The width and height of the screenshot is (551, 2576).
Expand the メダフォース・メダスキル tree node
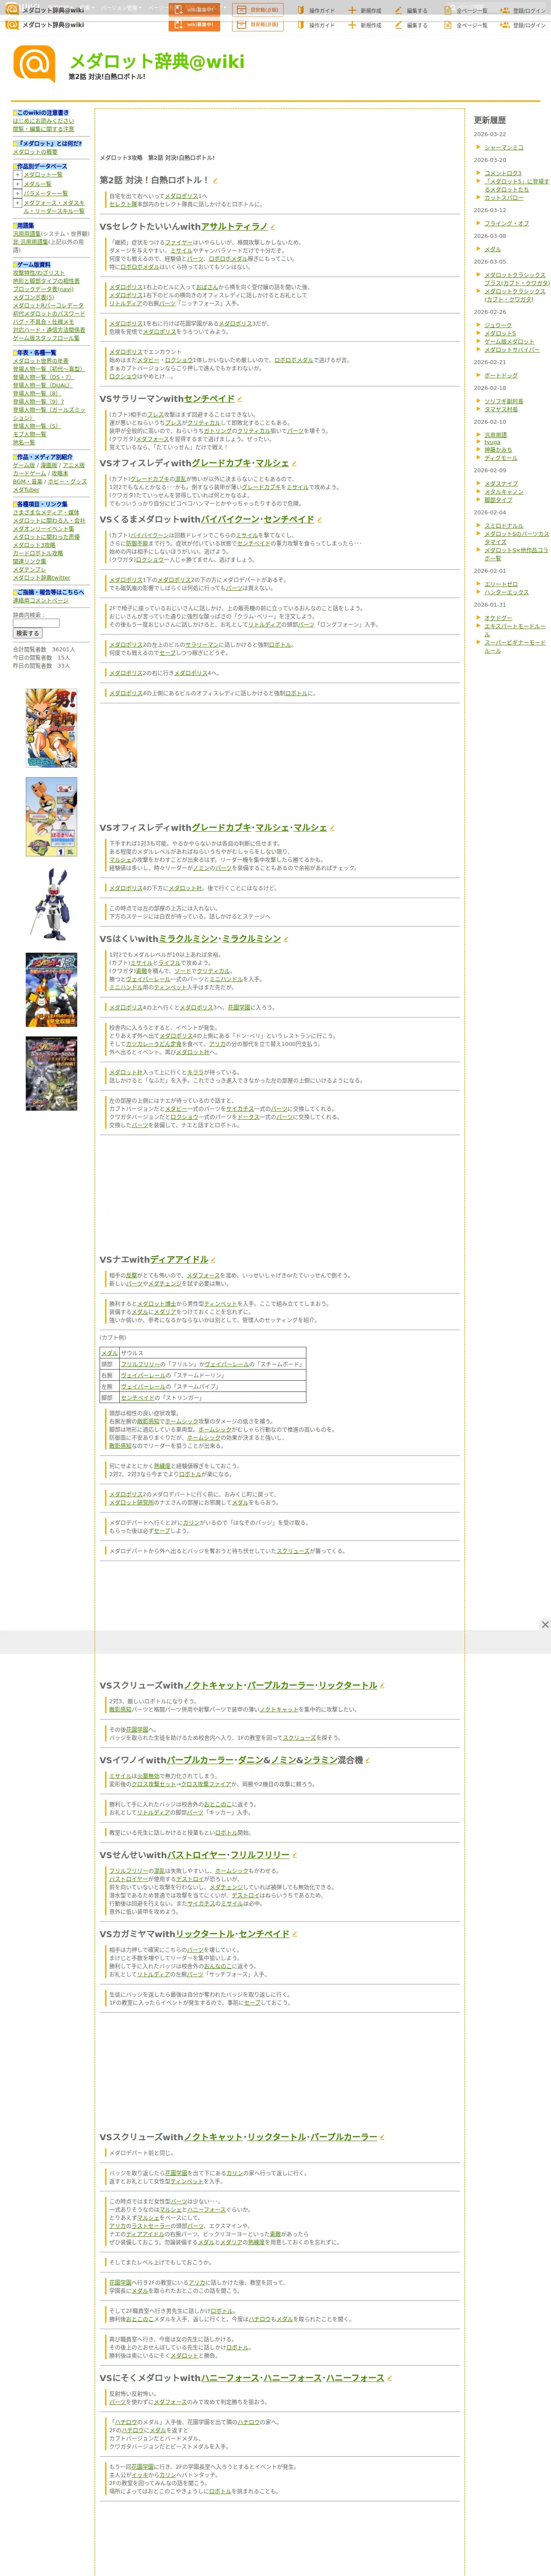[x=17, y=203]
